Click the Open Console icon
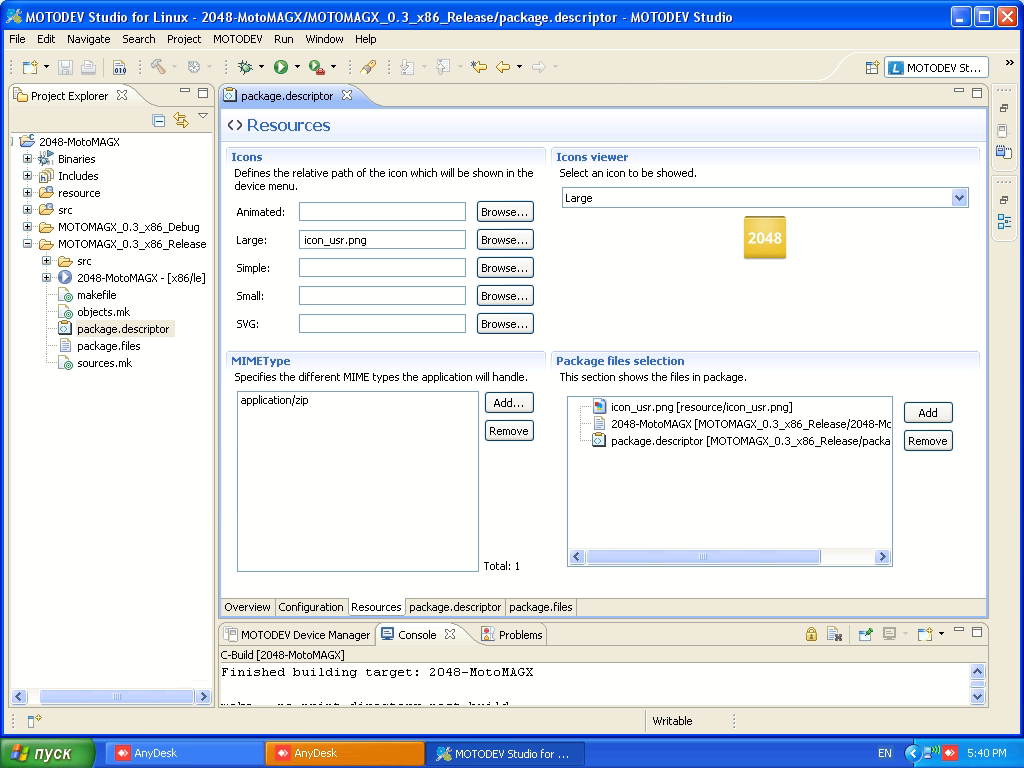Screen dimensions: 1024x768 tap(925, 634)
